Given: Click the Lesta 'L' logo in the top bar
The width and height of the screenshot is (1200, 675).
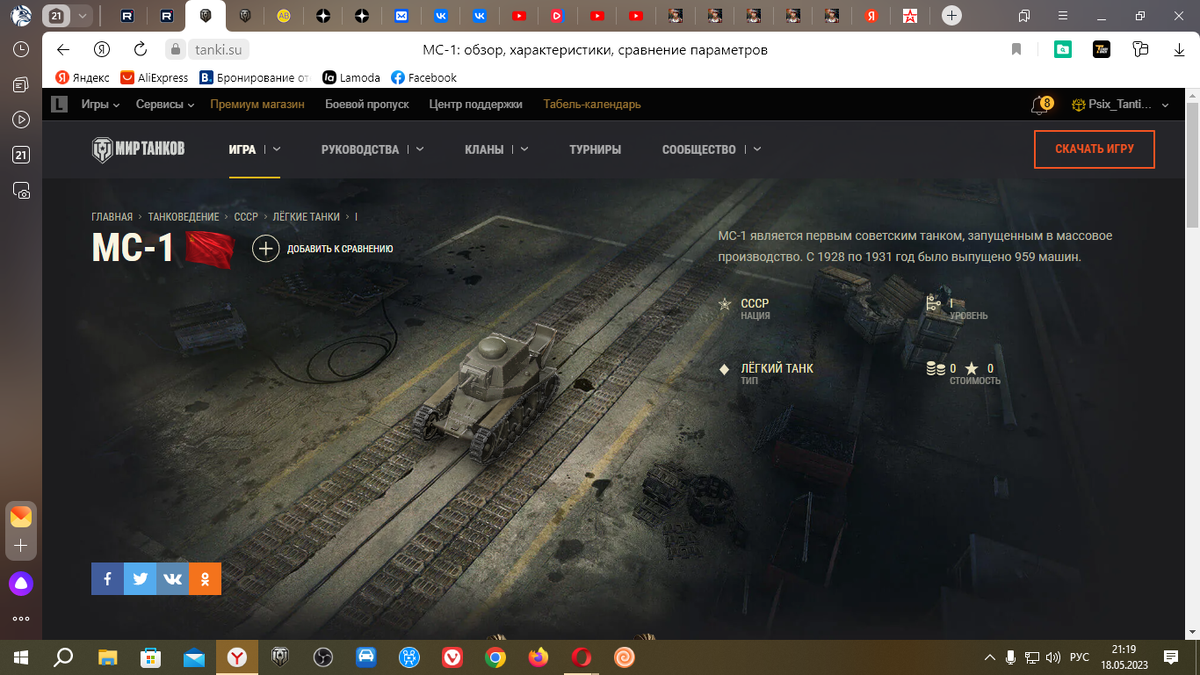Looking at the screenshot, I should pyautogui.click(x=59, y=104).
